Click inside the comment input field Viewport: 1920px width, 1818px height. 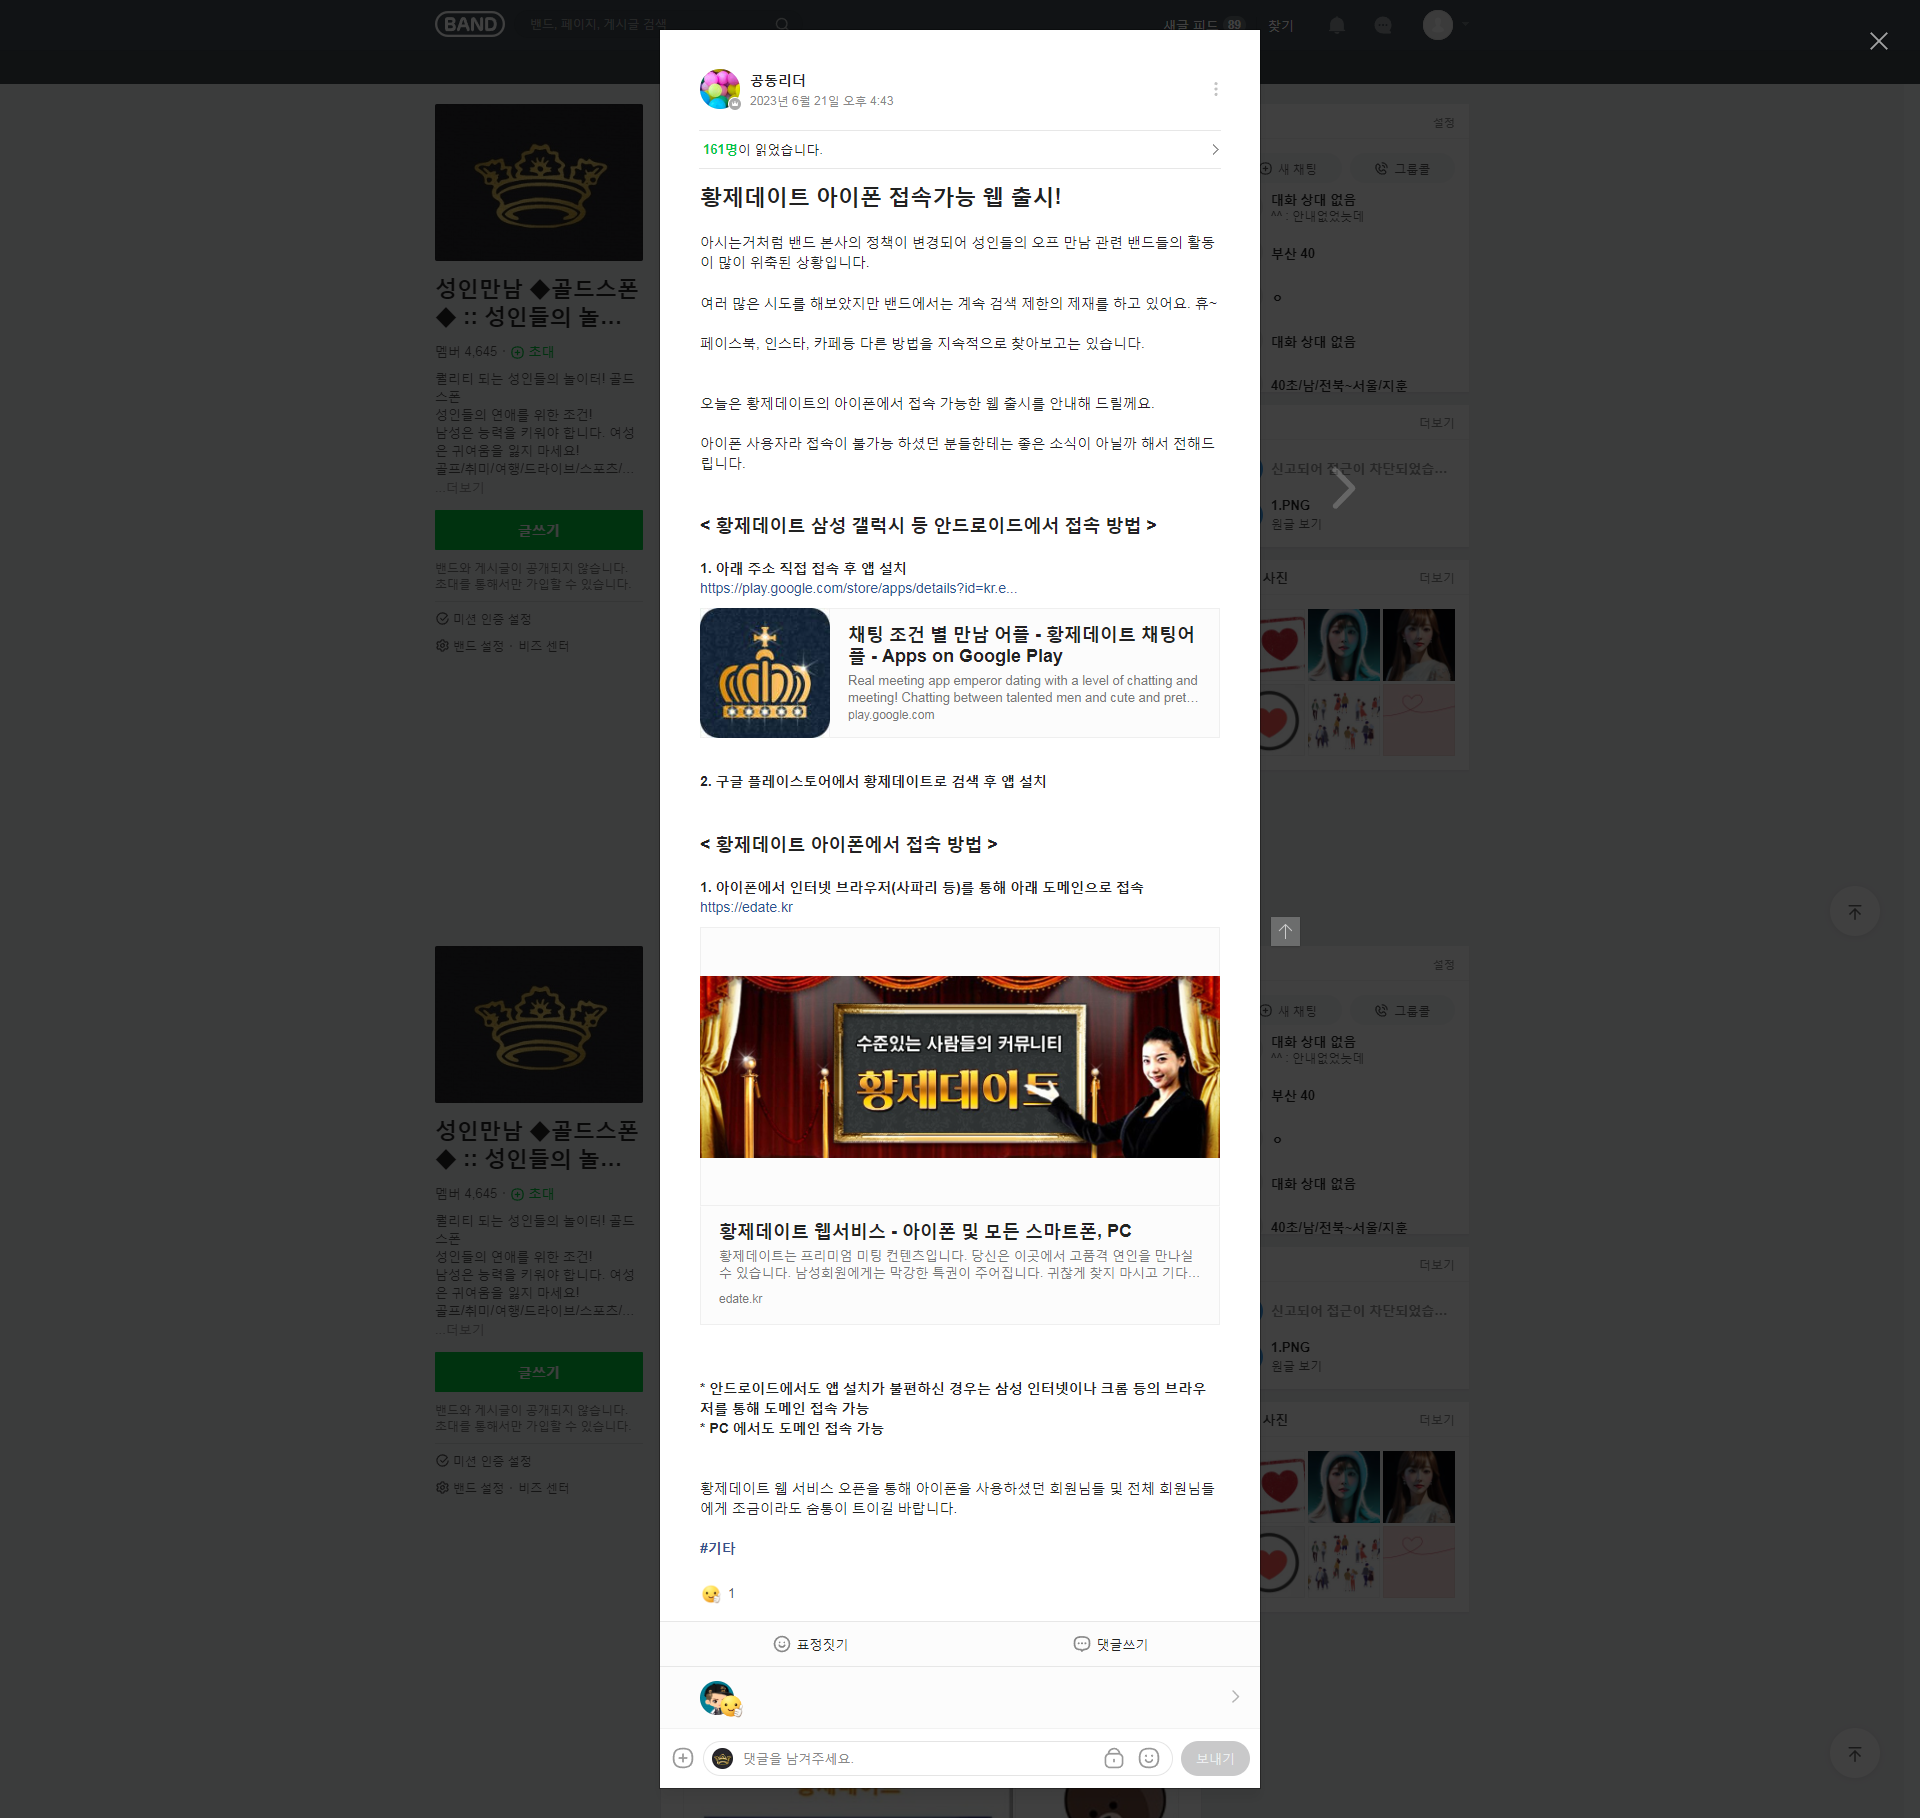915,1758
